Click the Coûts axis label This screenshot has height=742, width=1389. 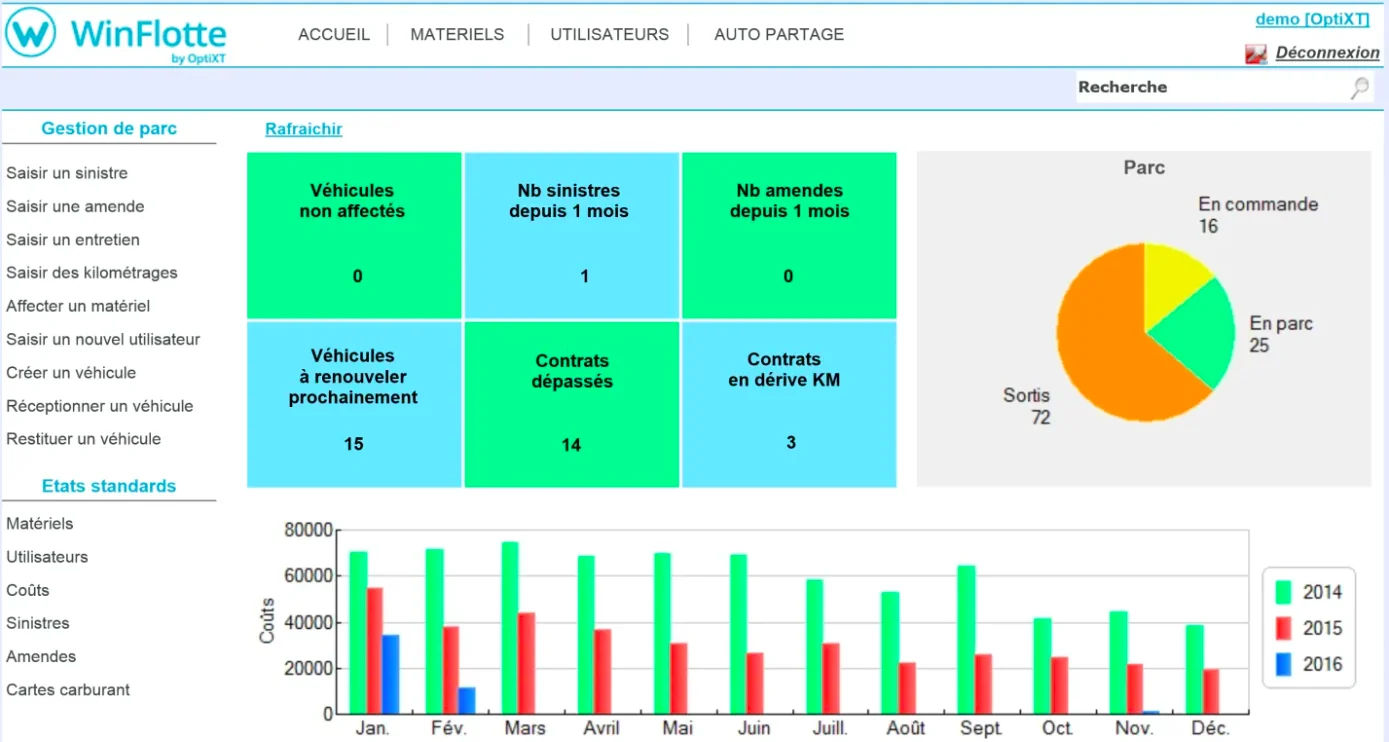click(267, 621)
